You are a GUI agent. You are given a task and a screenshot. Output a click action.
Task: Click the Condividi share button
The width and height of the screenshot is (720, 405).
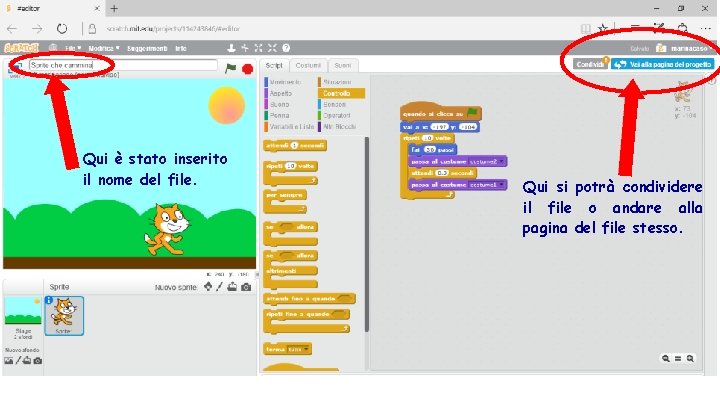pos(591,64)
